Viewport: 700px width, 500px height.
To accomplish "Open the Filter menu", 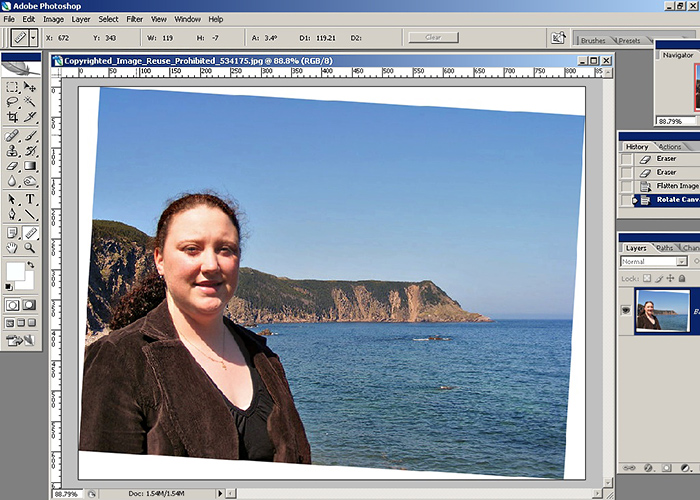I will 134,19.
